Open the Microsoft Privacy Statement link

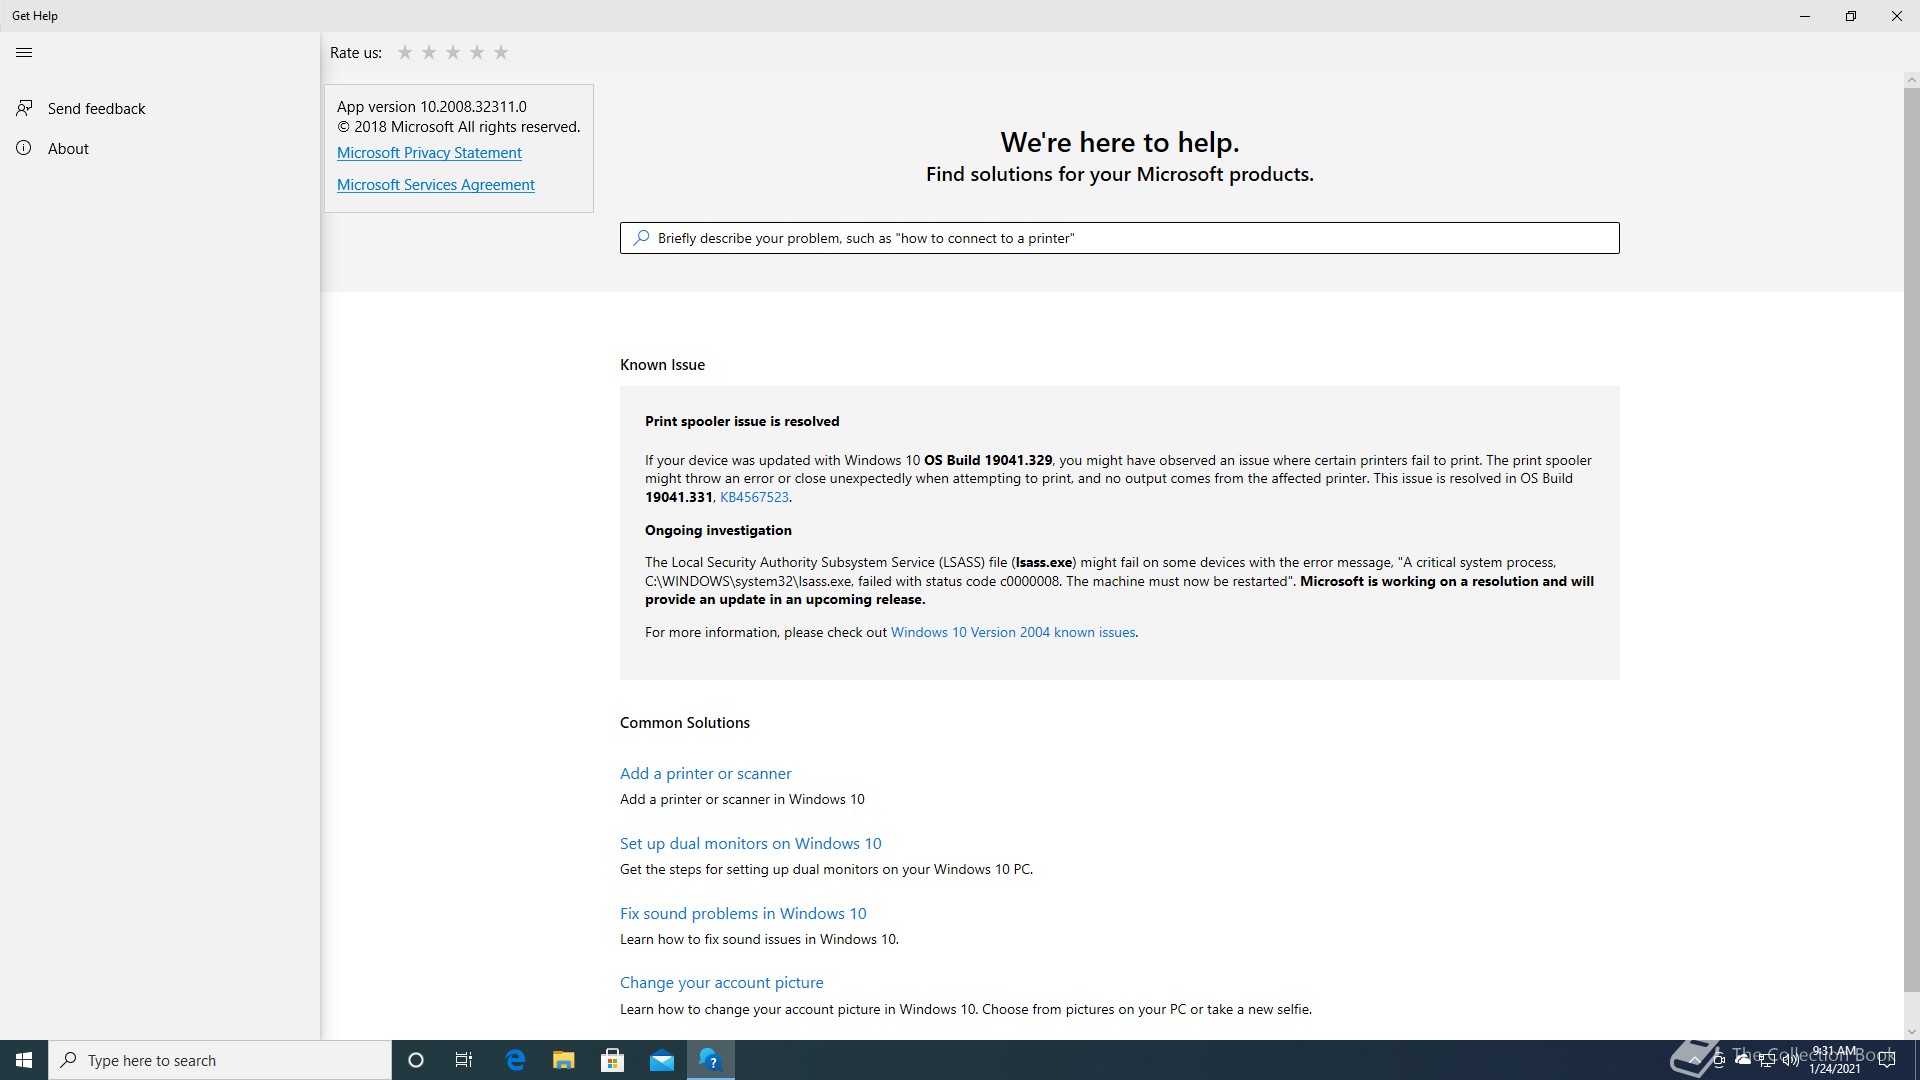coord(429,153)
